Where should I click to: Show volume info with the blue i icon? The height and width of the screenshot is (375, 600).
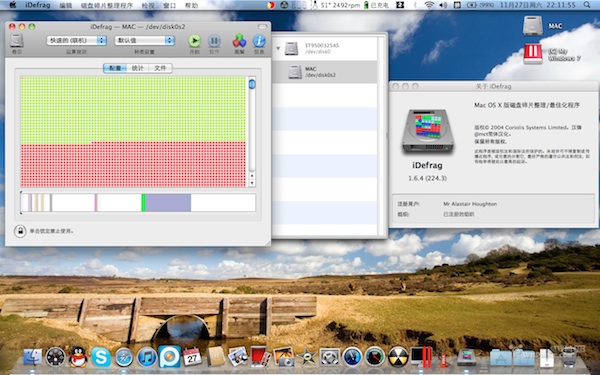(x=259, y=41)
